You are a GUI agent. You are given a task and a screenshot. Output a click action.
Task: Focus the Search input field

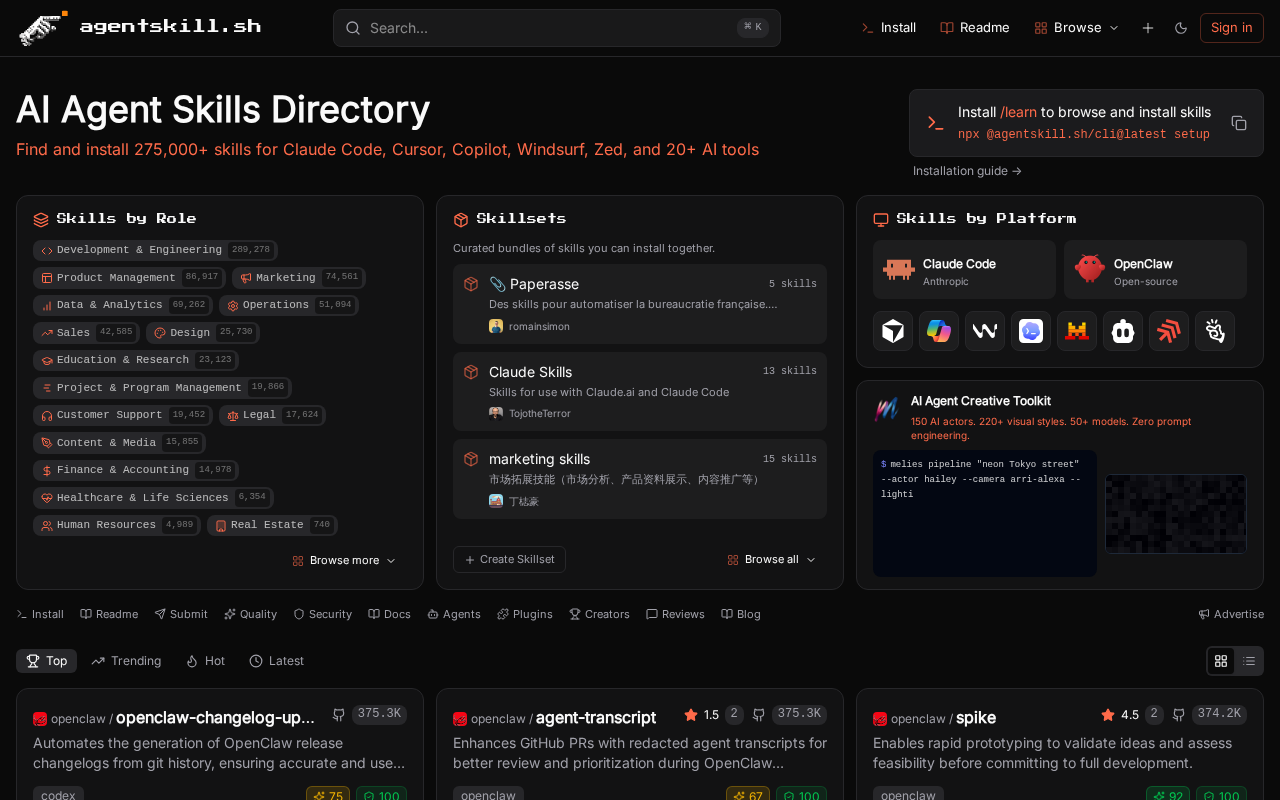pyautogui.click(x=556, y=28)
